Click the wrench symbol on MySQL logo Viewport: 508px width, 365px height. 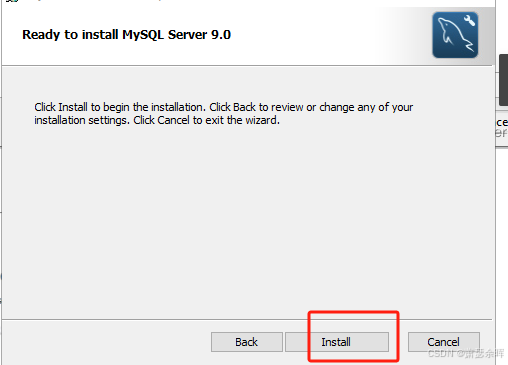coord(469,20)
